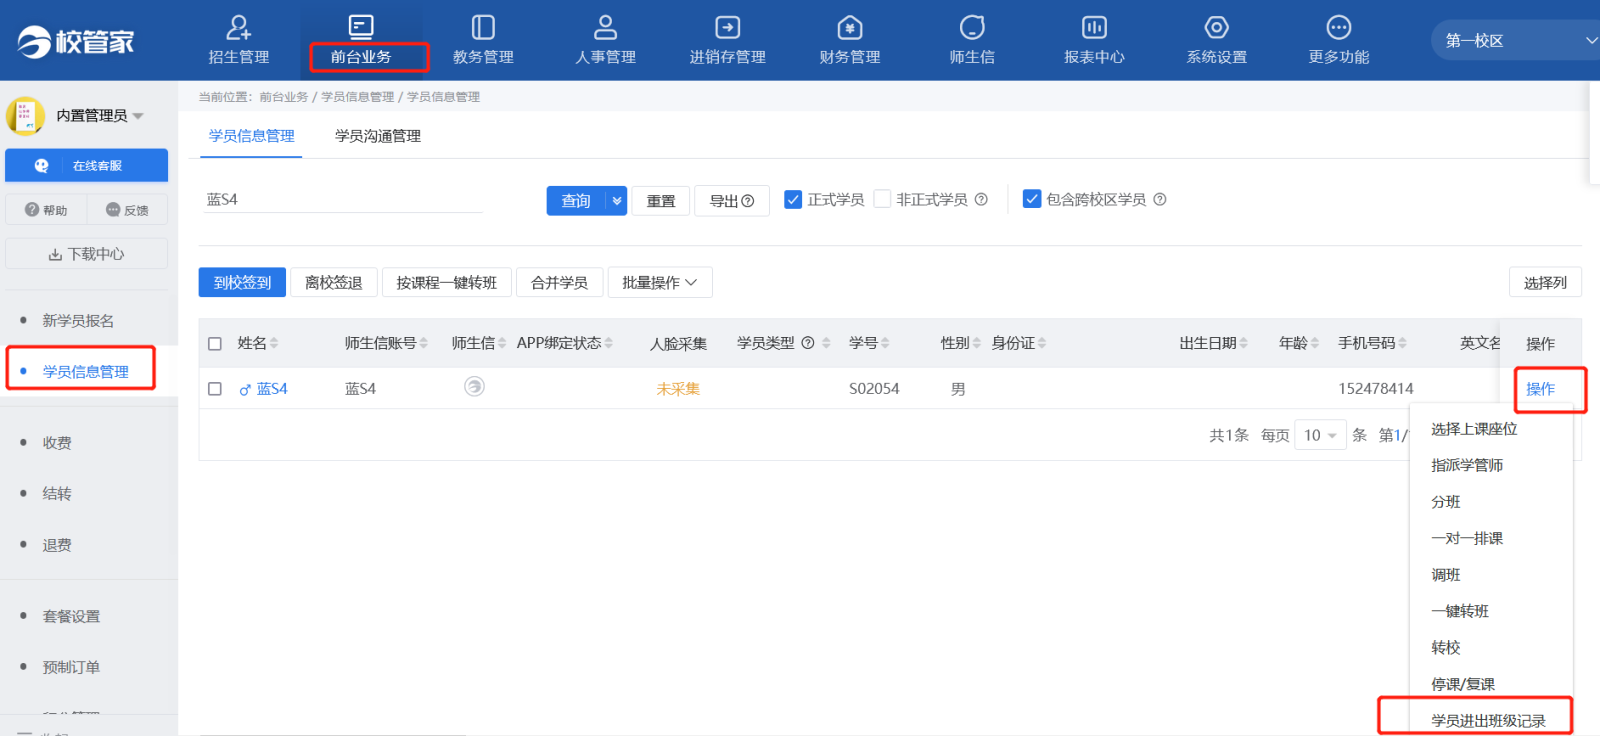The width and height of the screenshot is (1600, 736).
Task: Sort by 年龄 column arrows
Action: click(1315, 343)
